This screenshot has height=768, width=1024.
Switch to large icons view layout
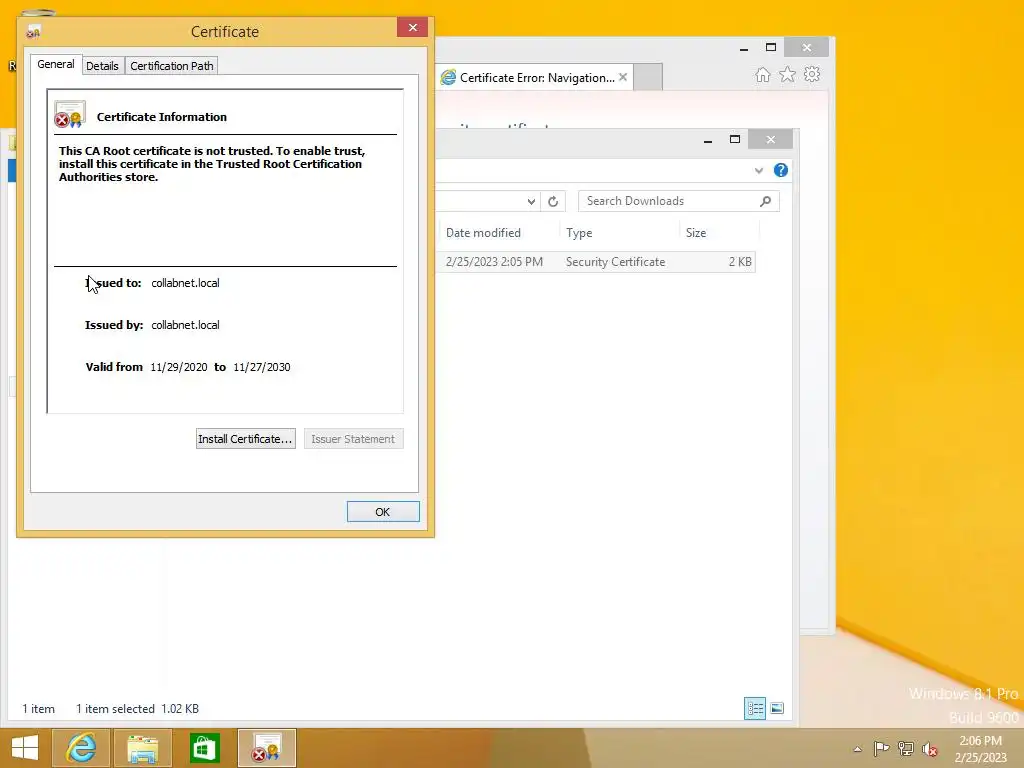tap(777, 709)
